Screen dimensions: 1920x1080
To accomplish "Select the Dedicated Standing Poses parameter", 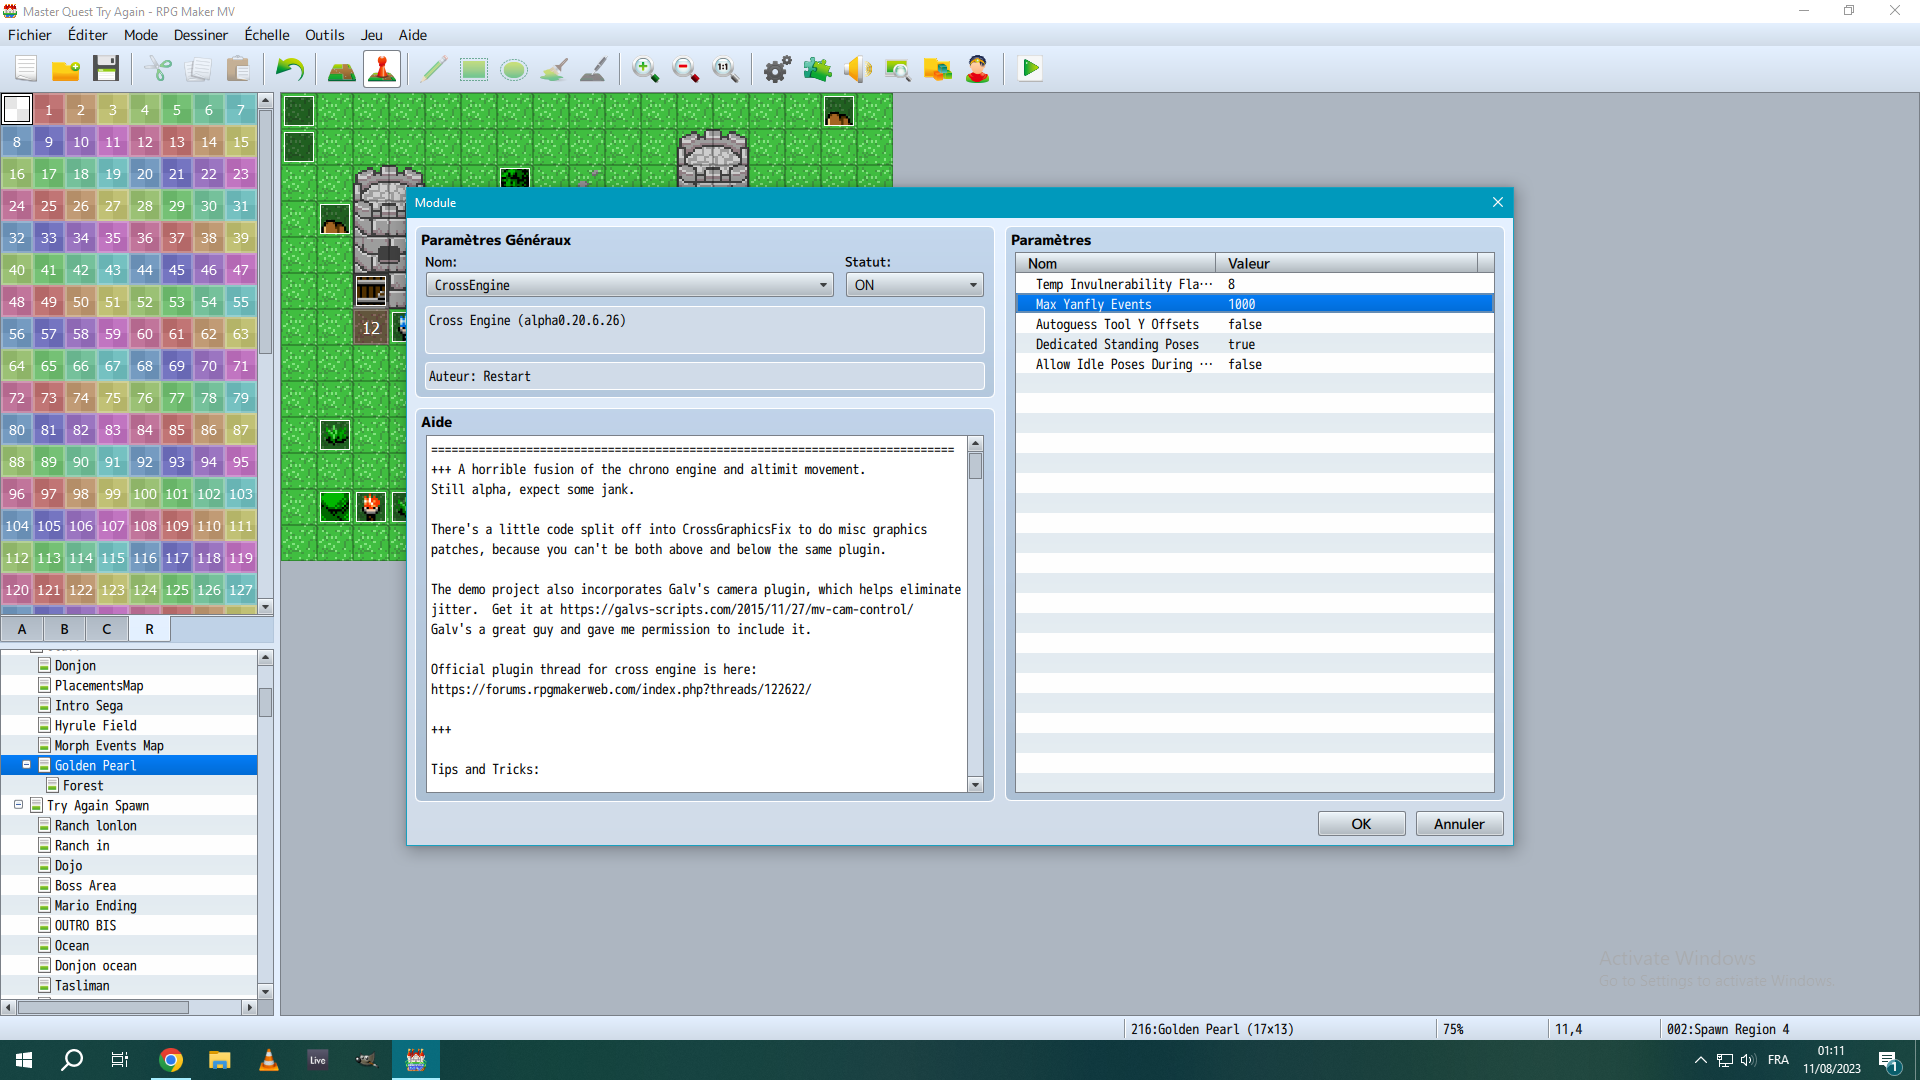I will [1255, 344].
